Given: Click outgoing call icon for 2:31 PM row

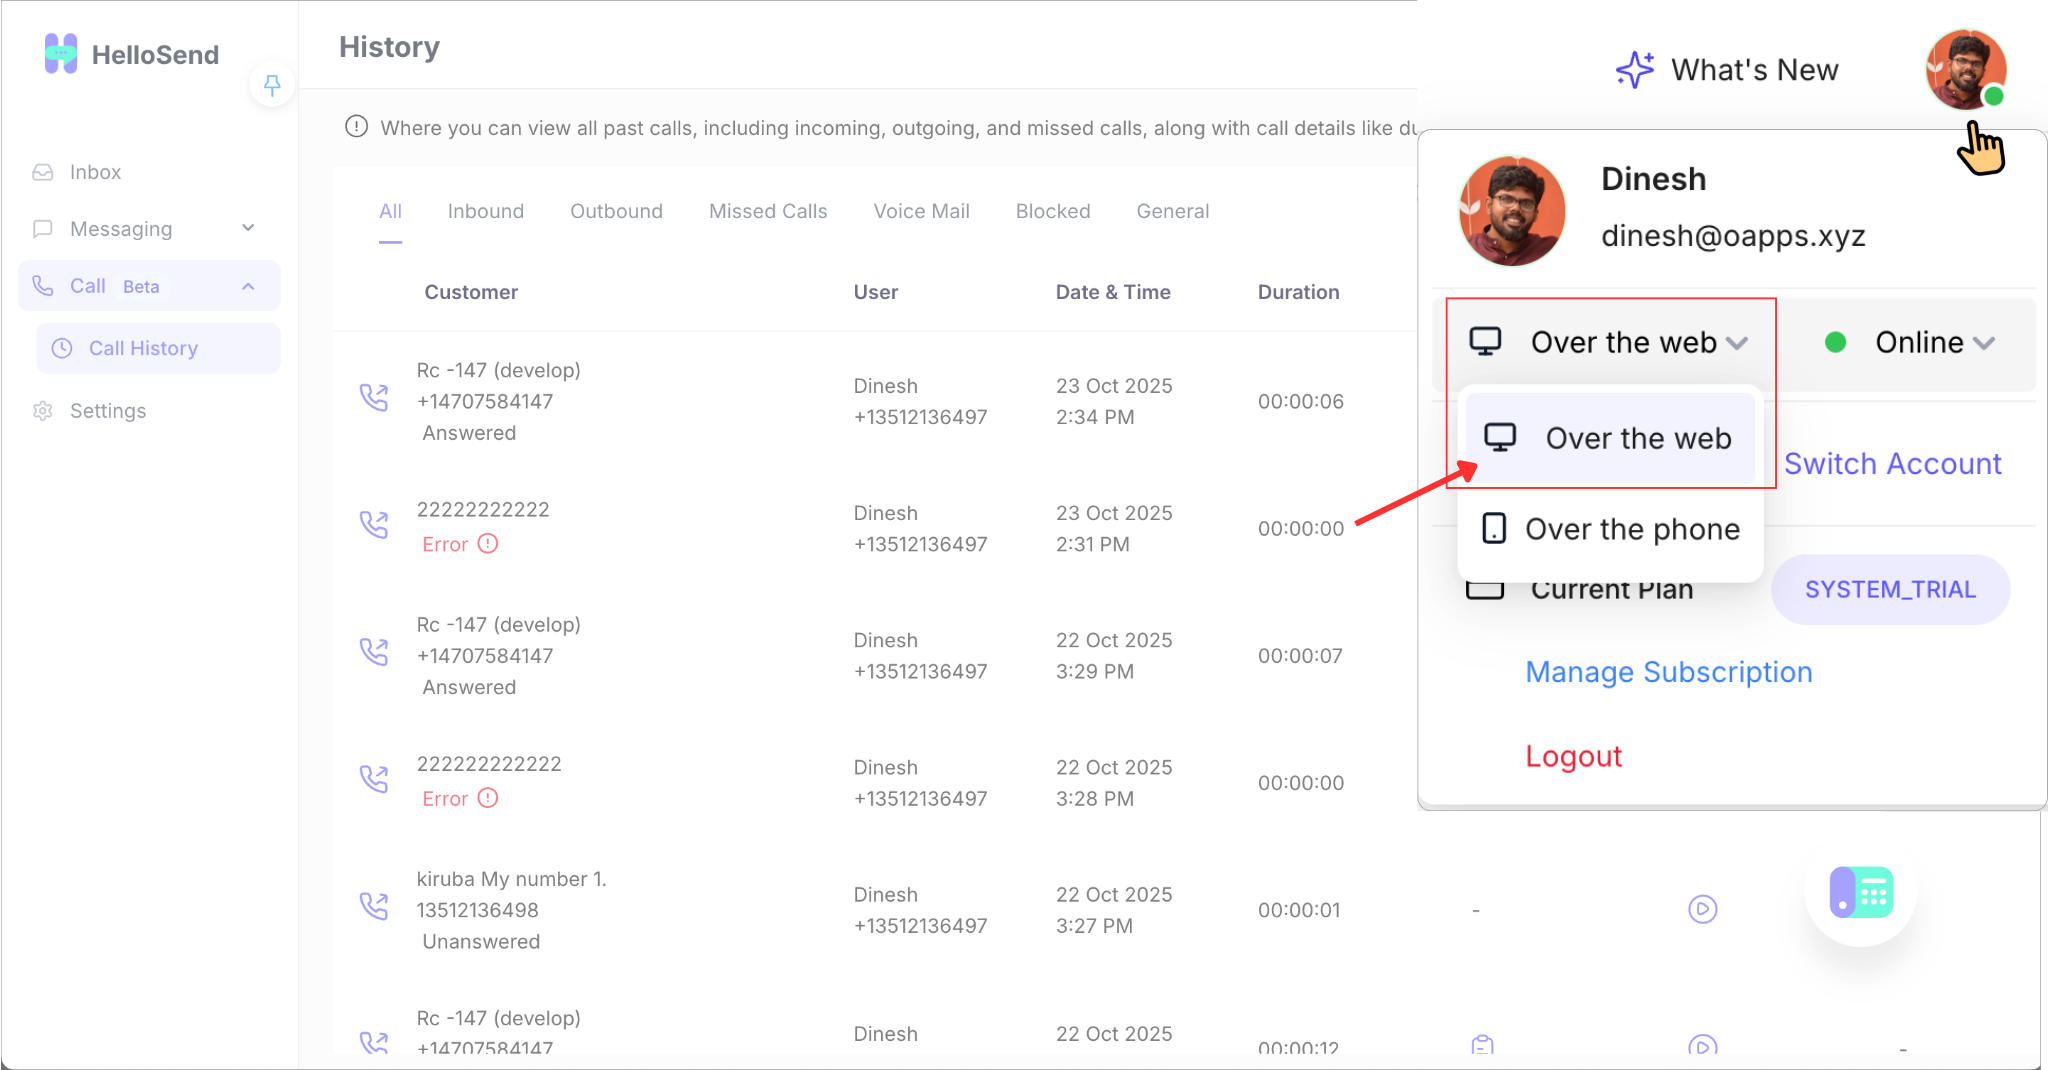Looking at the screenshot, I should pyautogui.click(x=374, y=524).
